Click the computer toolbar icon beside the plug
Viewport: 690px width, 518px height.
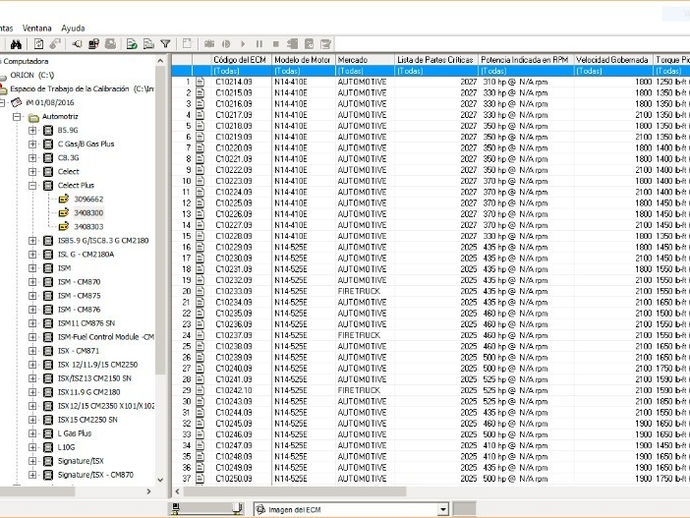94,44
